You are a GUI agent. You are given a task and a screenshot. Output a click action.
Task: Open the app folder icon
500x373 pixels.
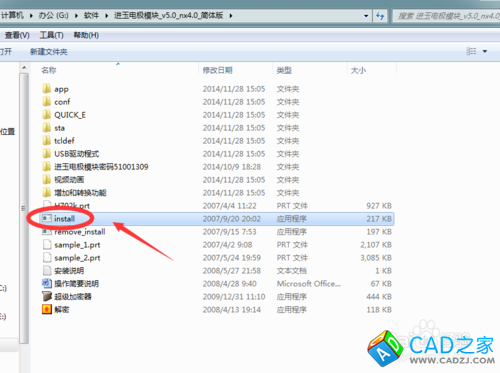click(47, 89)
